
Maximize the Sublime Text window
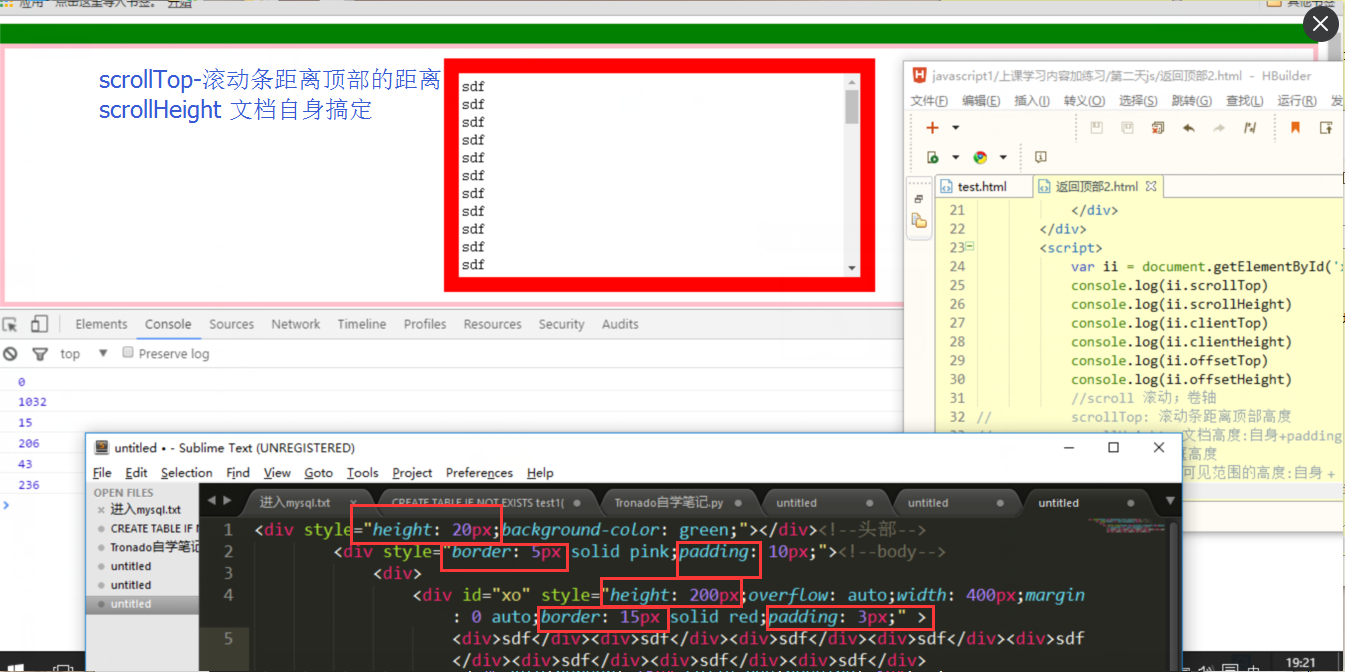click(x=1113, y=448)
